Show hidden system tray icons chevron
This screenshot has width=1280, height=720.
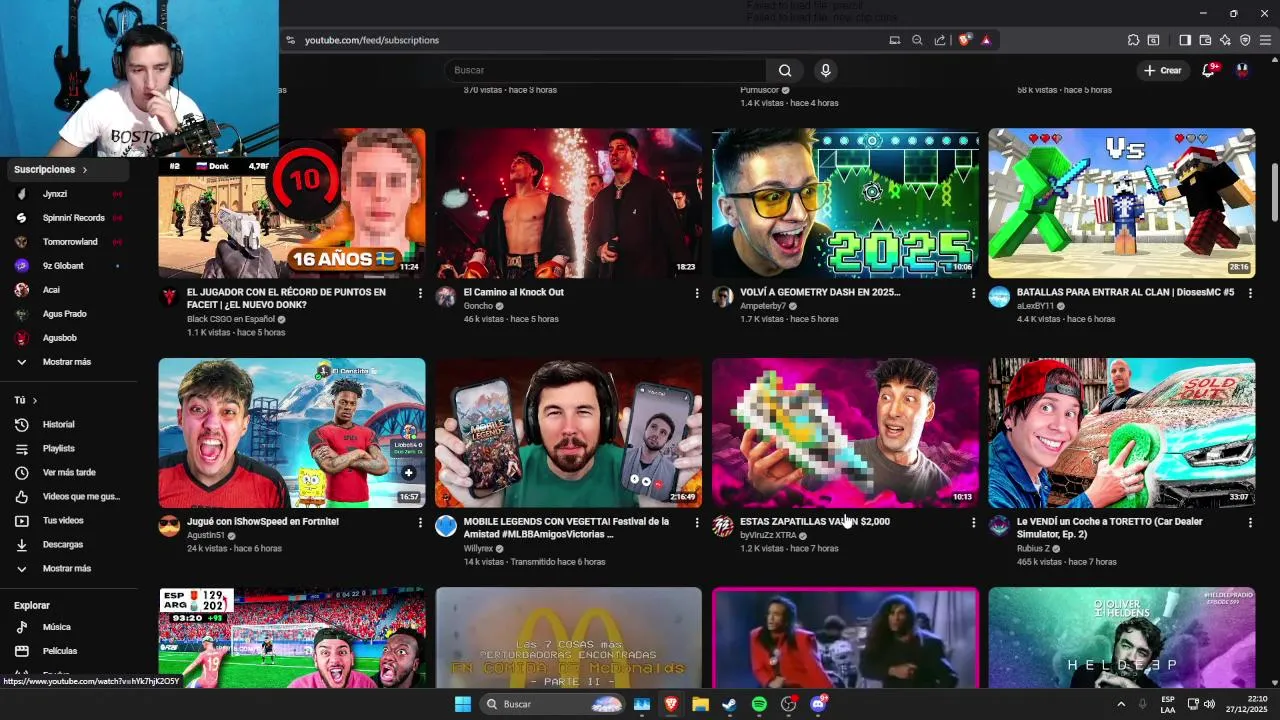pyautogui.click(x=1121, y=704)
